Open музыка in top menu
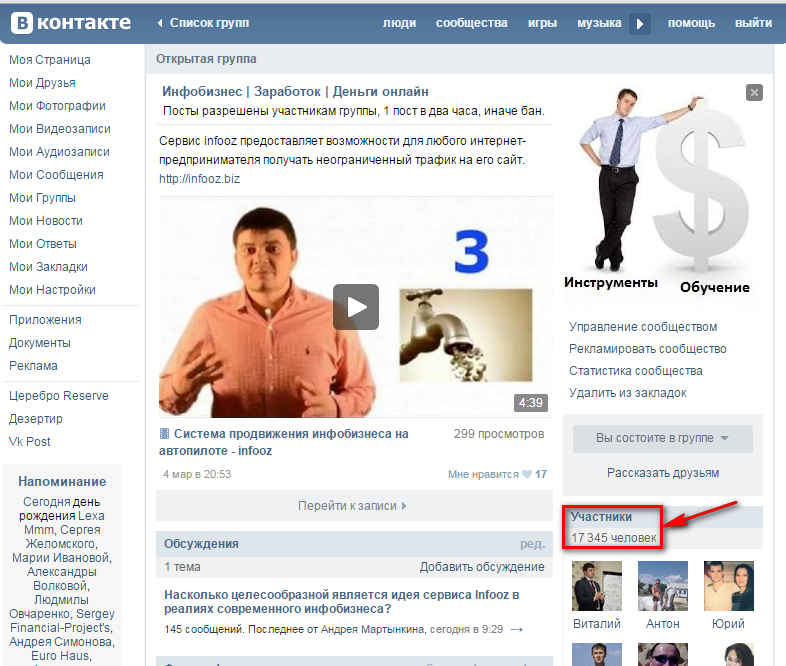Viewport: 786px width, 666px height. tap(599, 23)
